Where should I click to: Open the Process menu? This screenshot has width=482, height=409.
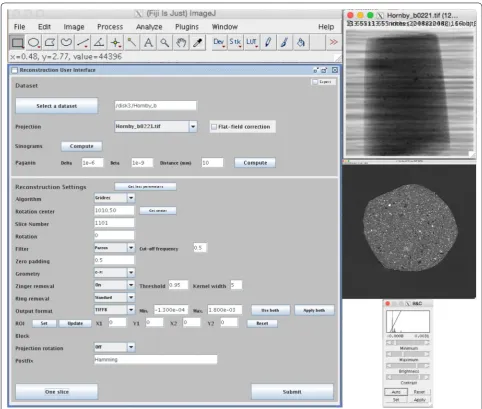tap(110, 27)
